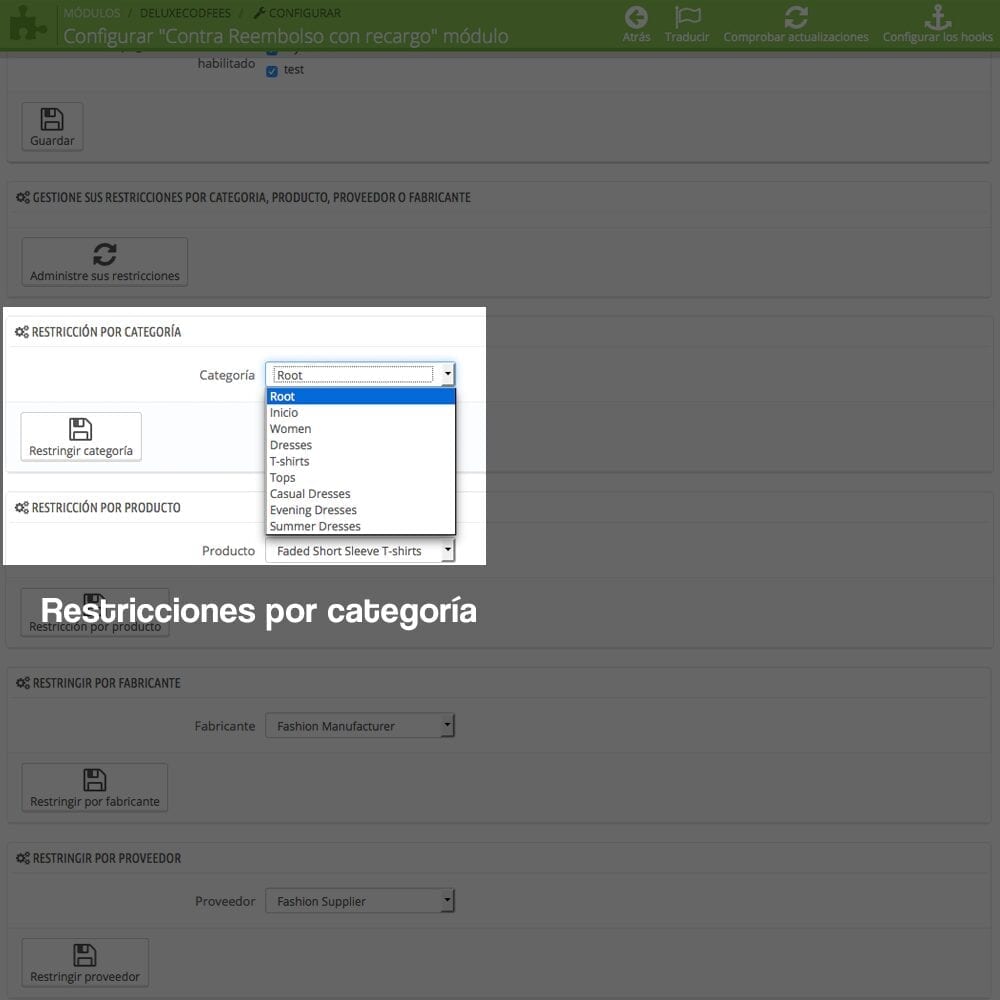Select Women from the category list
The height and width of the screenshot is (1000, 1000).
pyautogui.click(x=290, y=429)
